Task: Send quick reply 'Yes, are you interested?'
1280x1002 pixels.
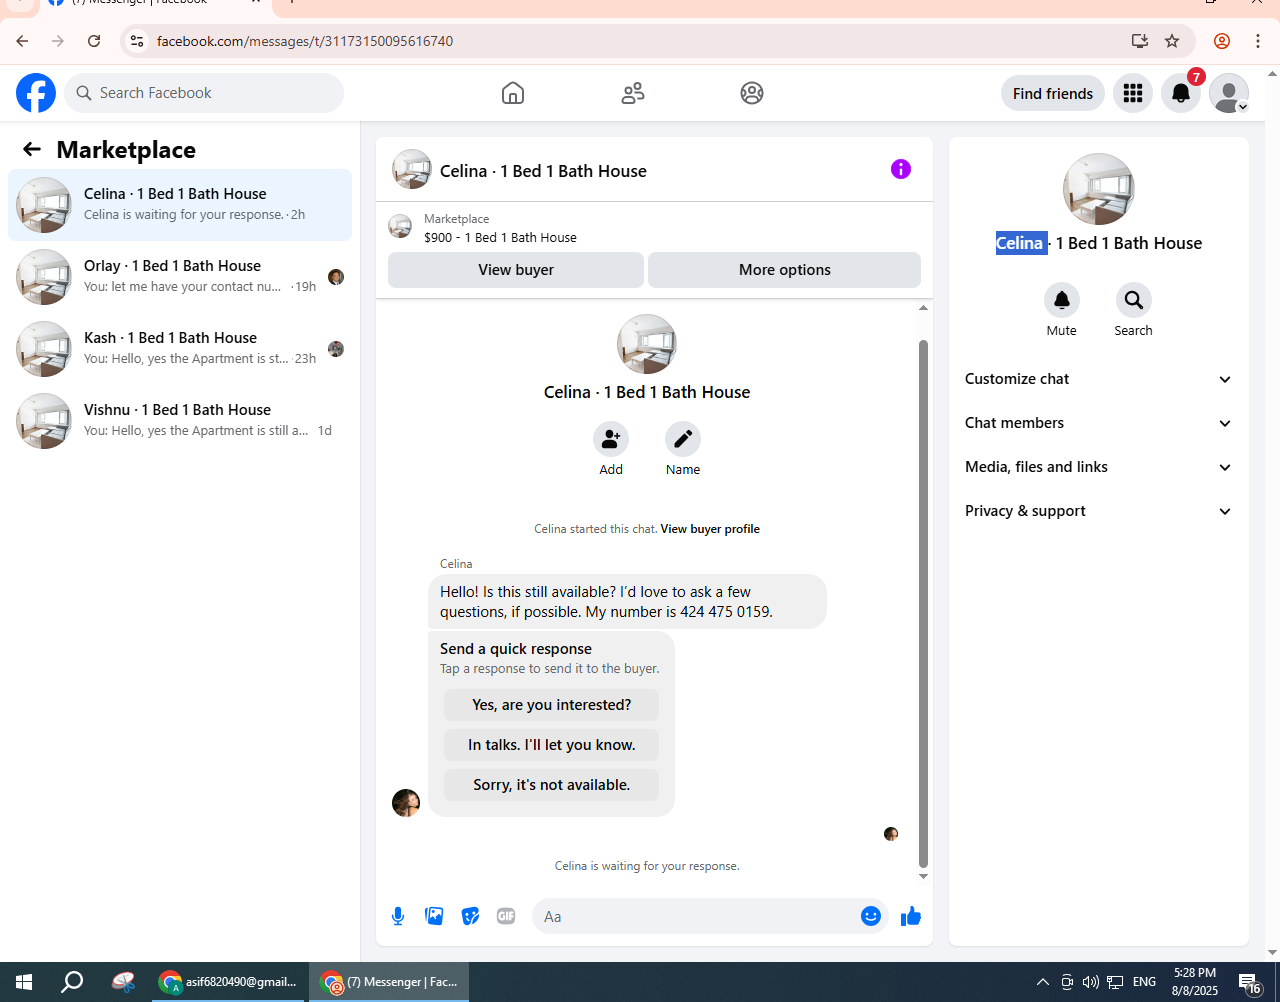Action: (x=552, y=705)
